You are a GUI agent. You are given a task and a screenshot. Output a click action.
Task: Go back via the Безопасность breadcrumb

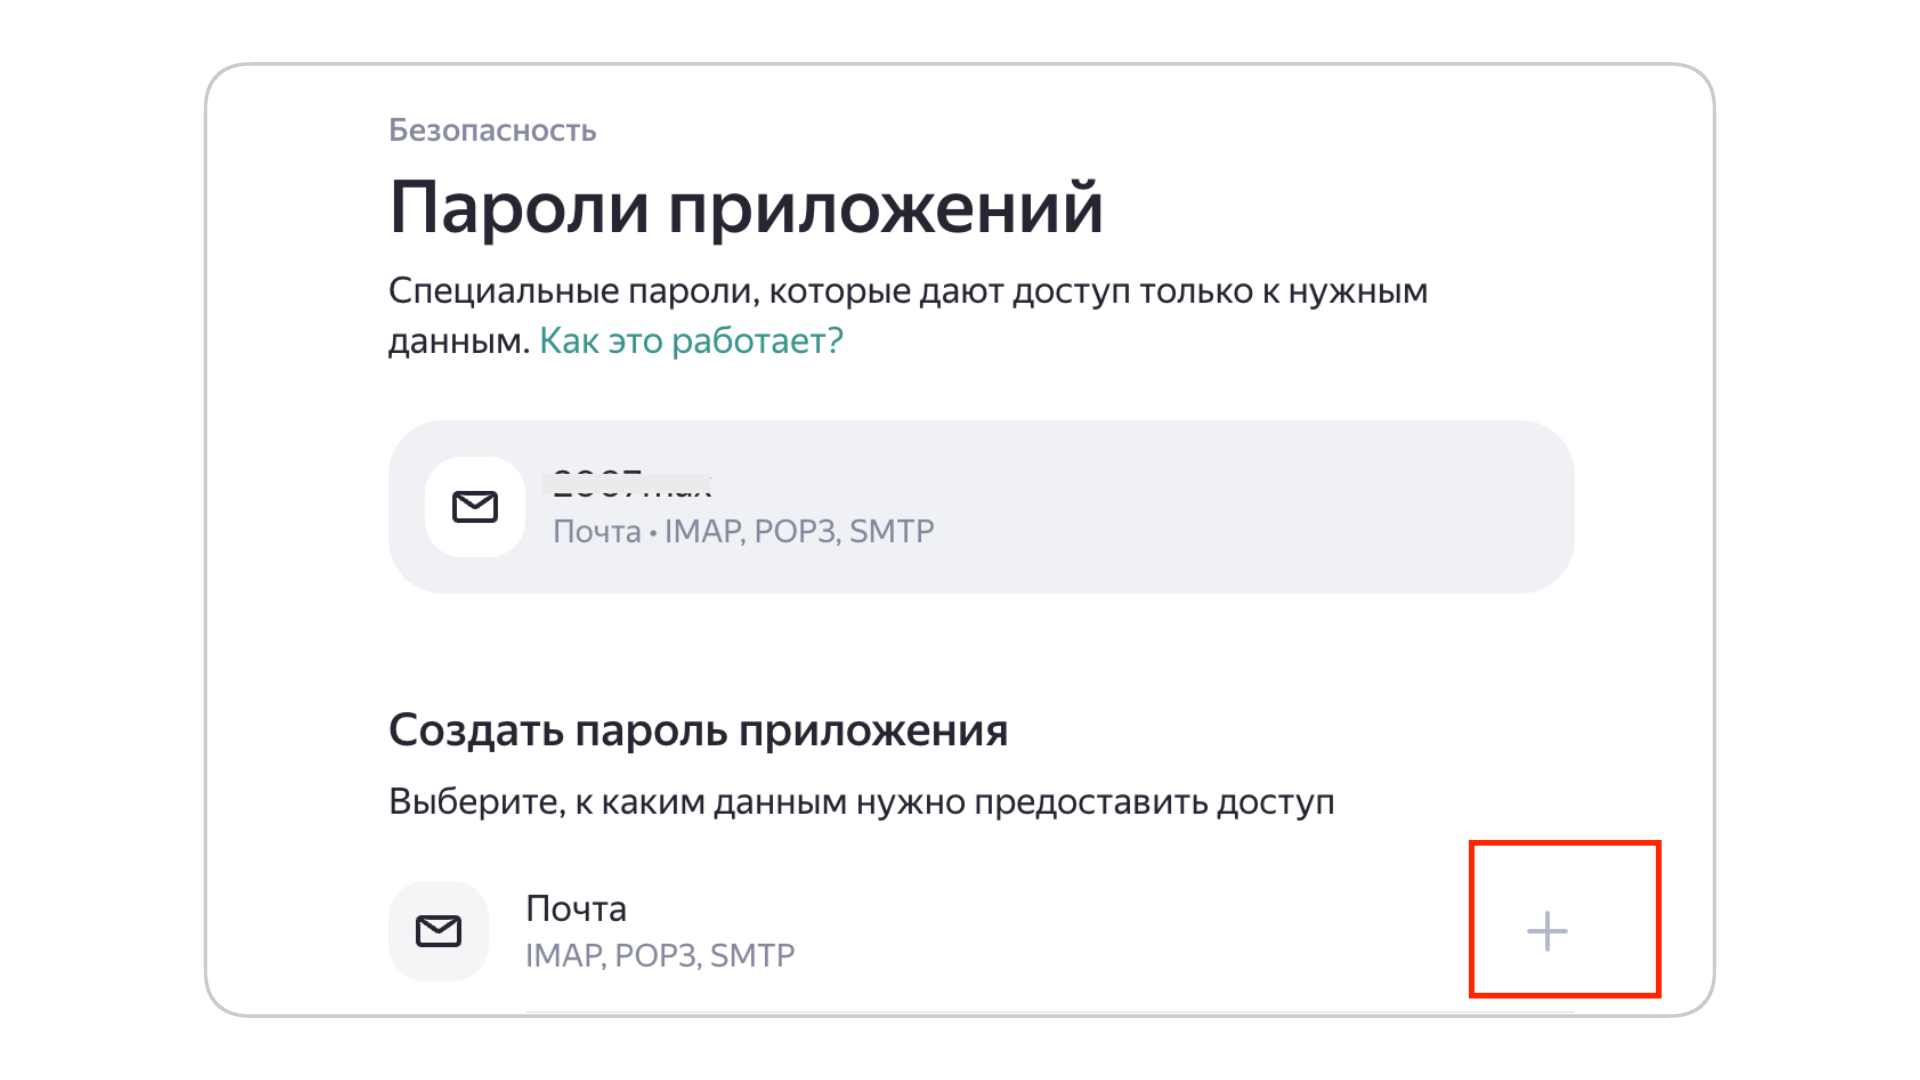(x=492, y=130)
